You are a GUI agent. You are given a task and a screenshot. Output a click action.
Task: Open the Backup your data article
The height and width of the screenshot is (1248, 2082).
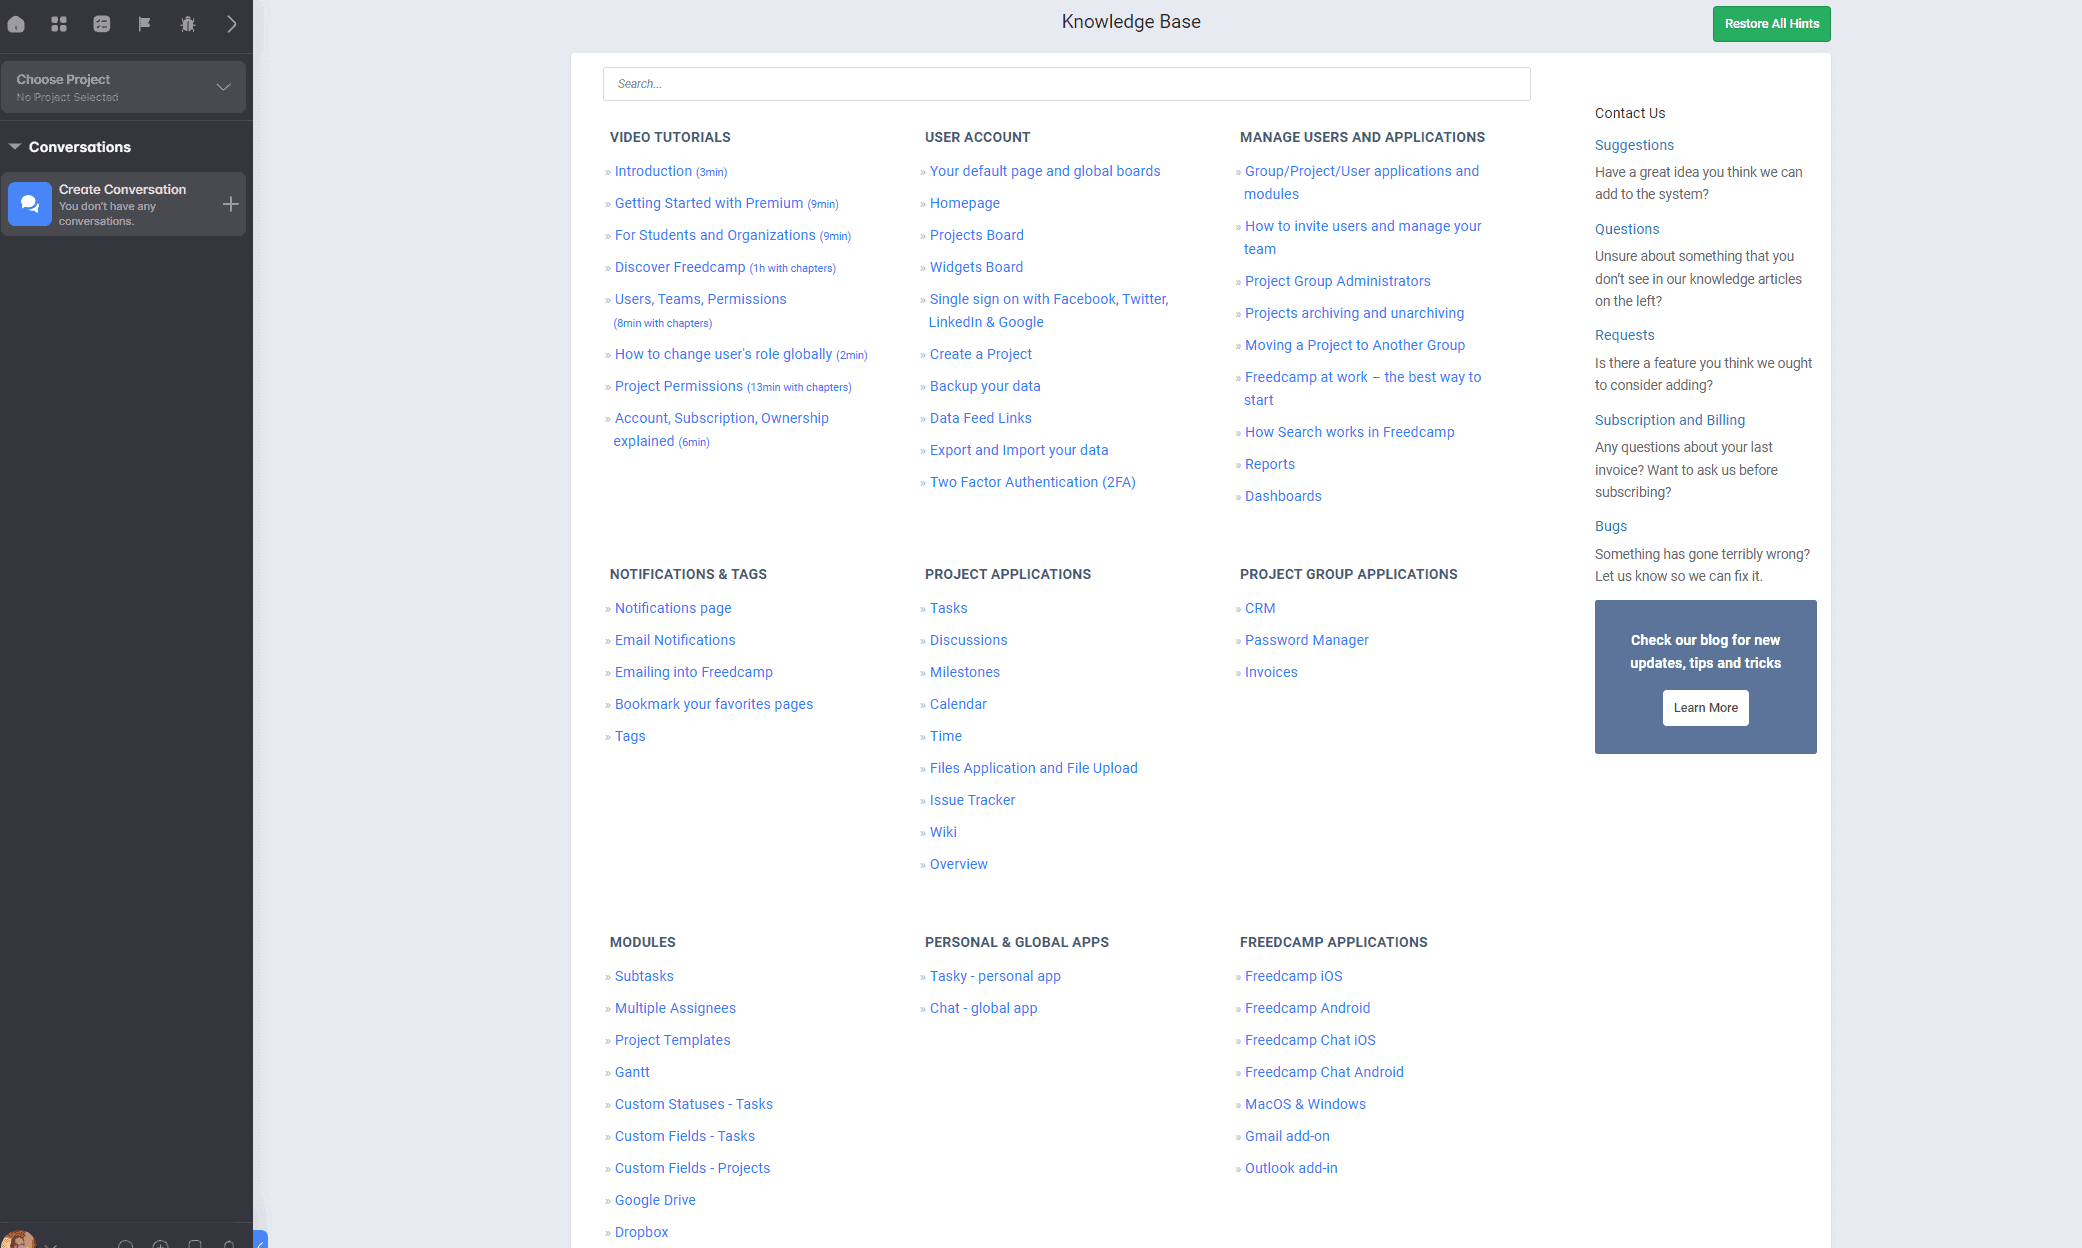coord(985,387)
